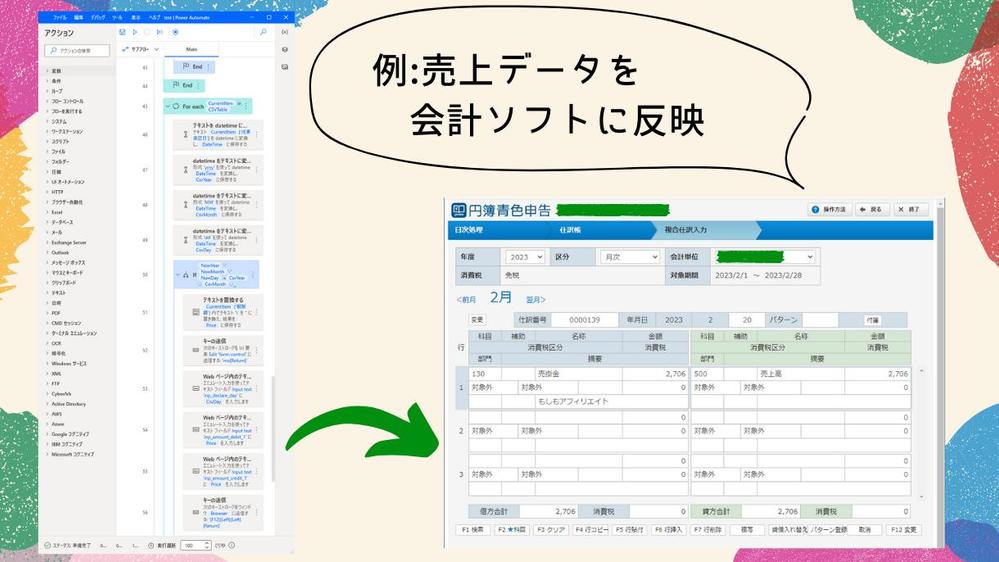Open the ヘルプ menu
The height and width of the screenshot is (562, 999).
pos(154,17)
